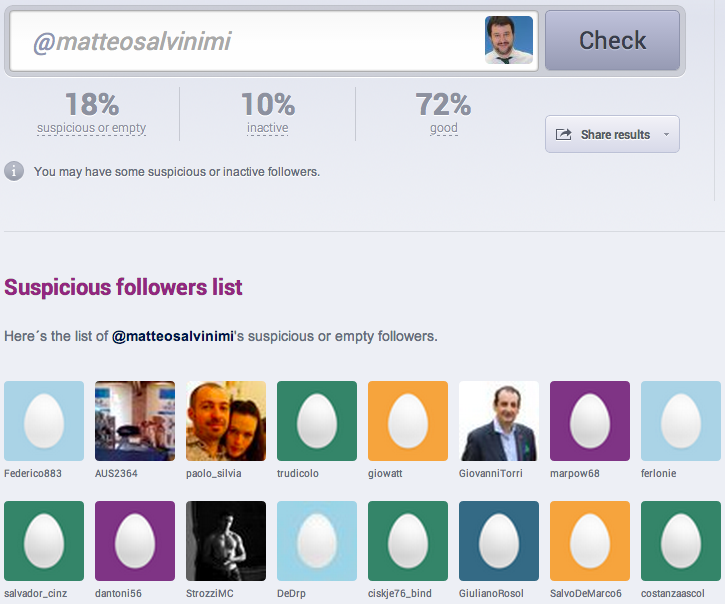Click GiulianoRosol's dark blue egg avatar
Viewport: 725px width, 604px height.
point(499,541)
